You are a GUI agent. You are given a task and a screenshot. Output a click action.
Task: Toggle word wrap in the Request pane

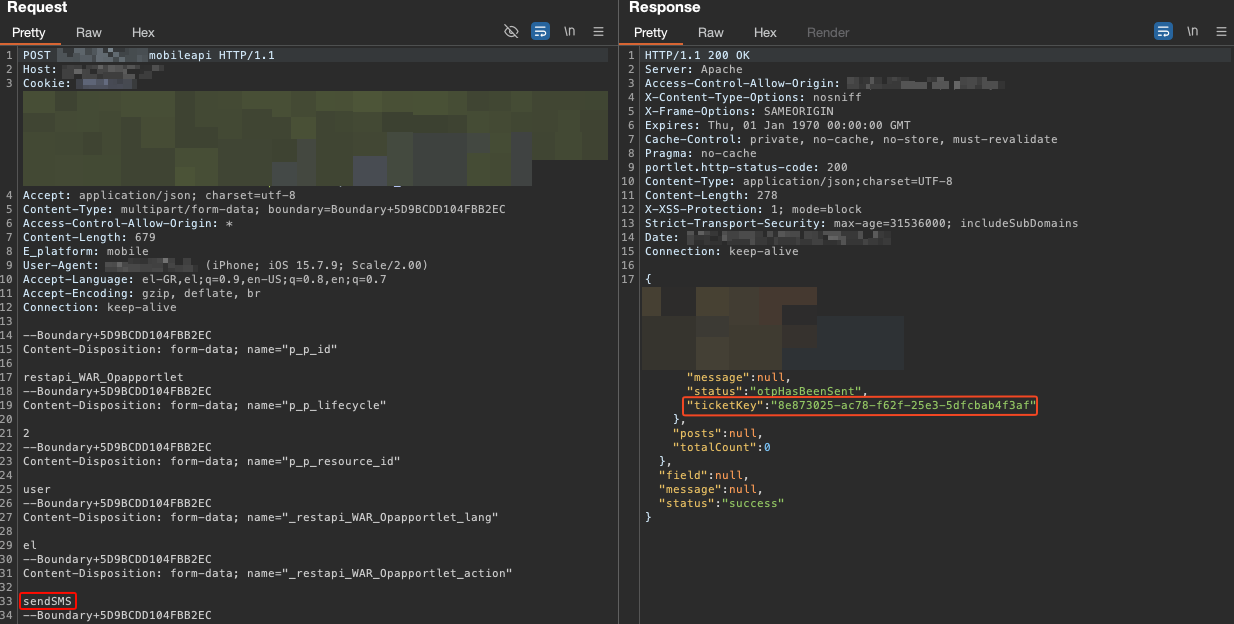click(540, 32)
